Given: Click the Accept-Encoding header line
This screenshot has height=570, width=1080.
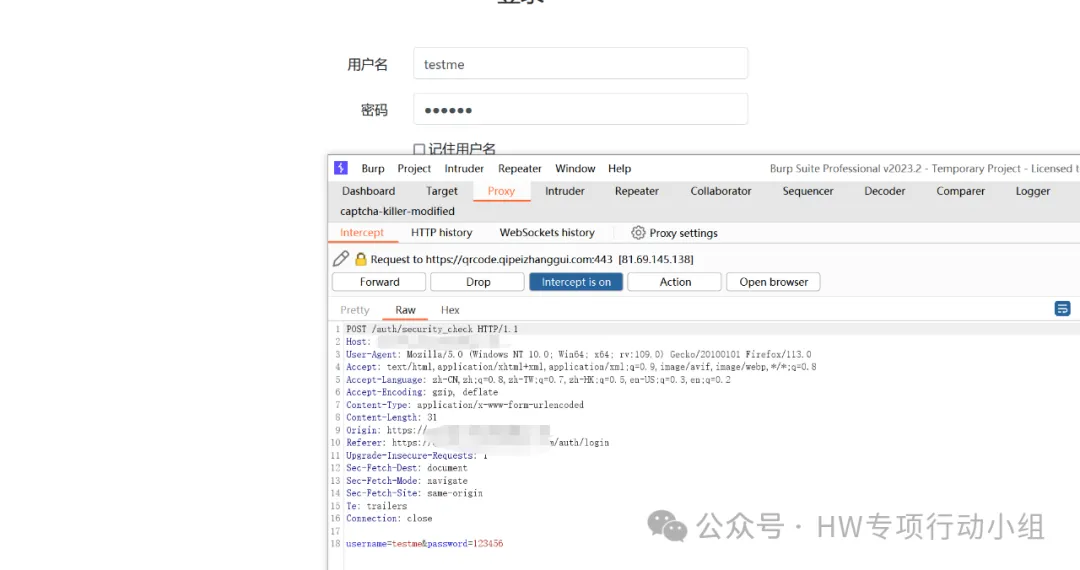Looking at the screenshot, I should point(422,392).
